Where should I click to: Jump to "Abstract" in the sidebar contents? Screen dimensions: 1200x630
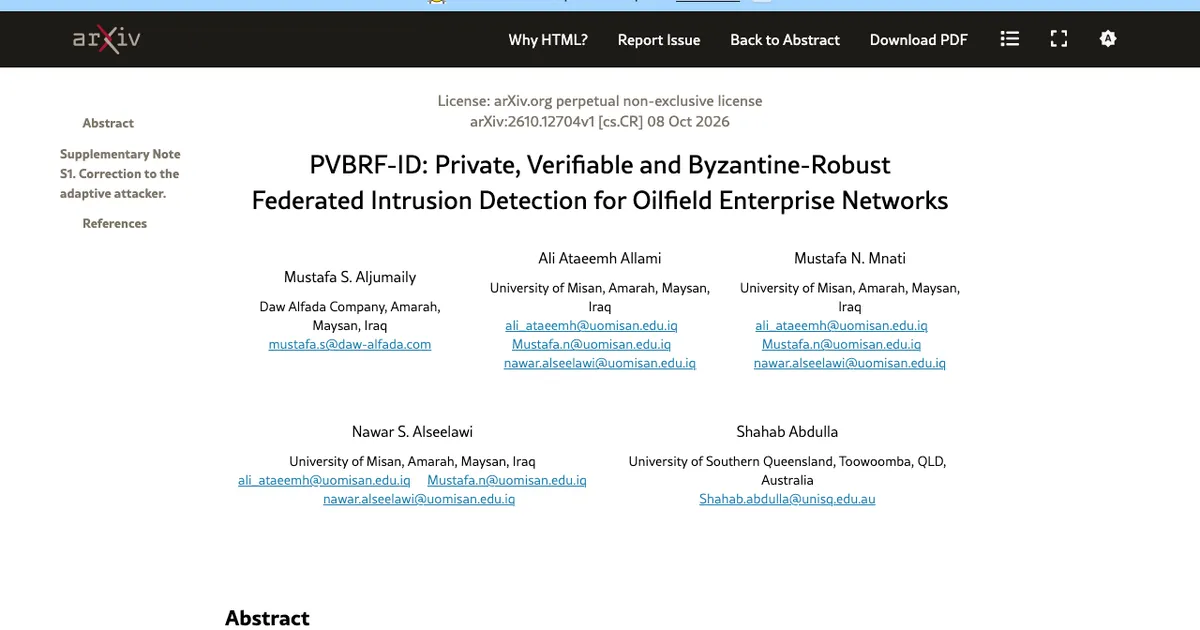(x=108, y=123)
